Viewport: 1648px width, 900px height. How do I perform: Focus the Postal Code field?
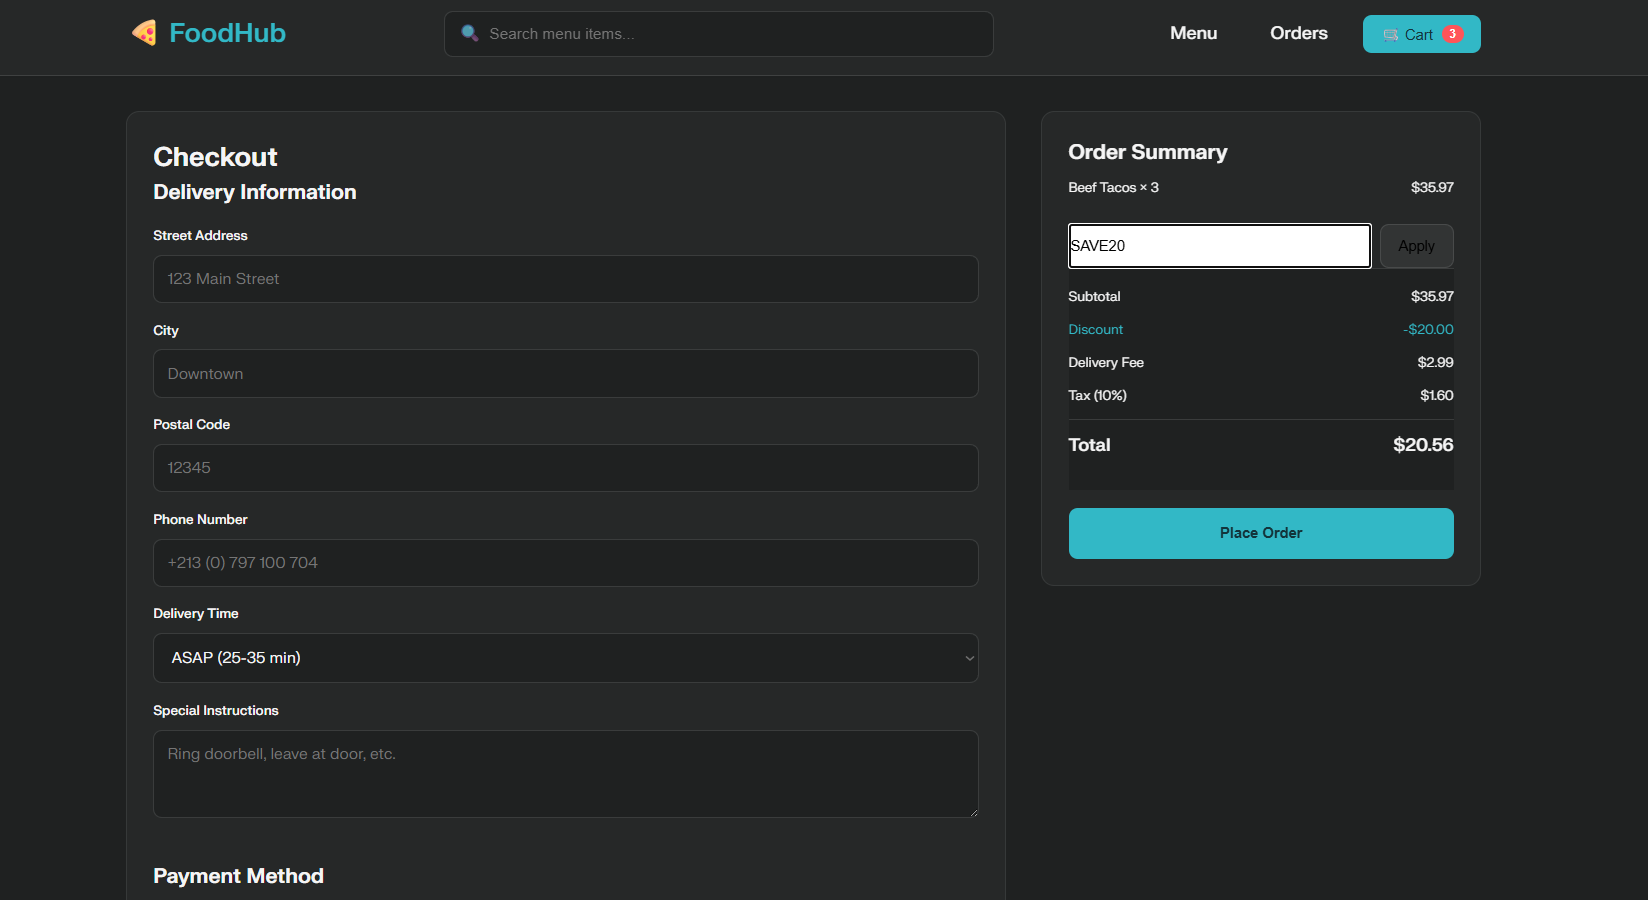(565, 468)
